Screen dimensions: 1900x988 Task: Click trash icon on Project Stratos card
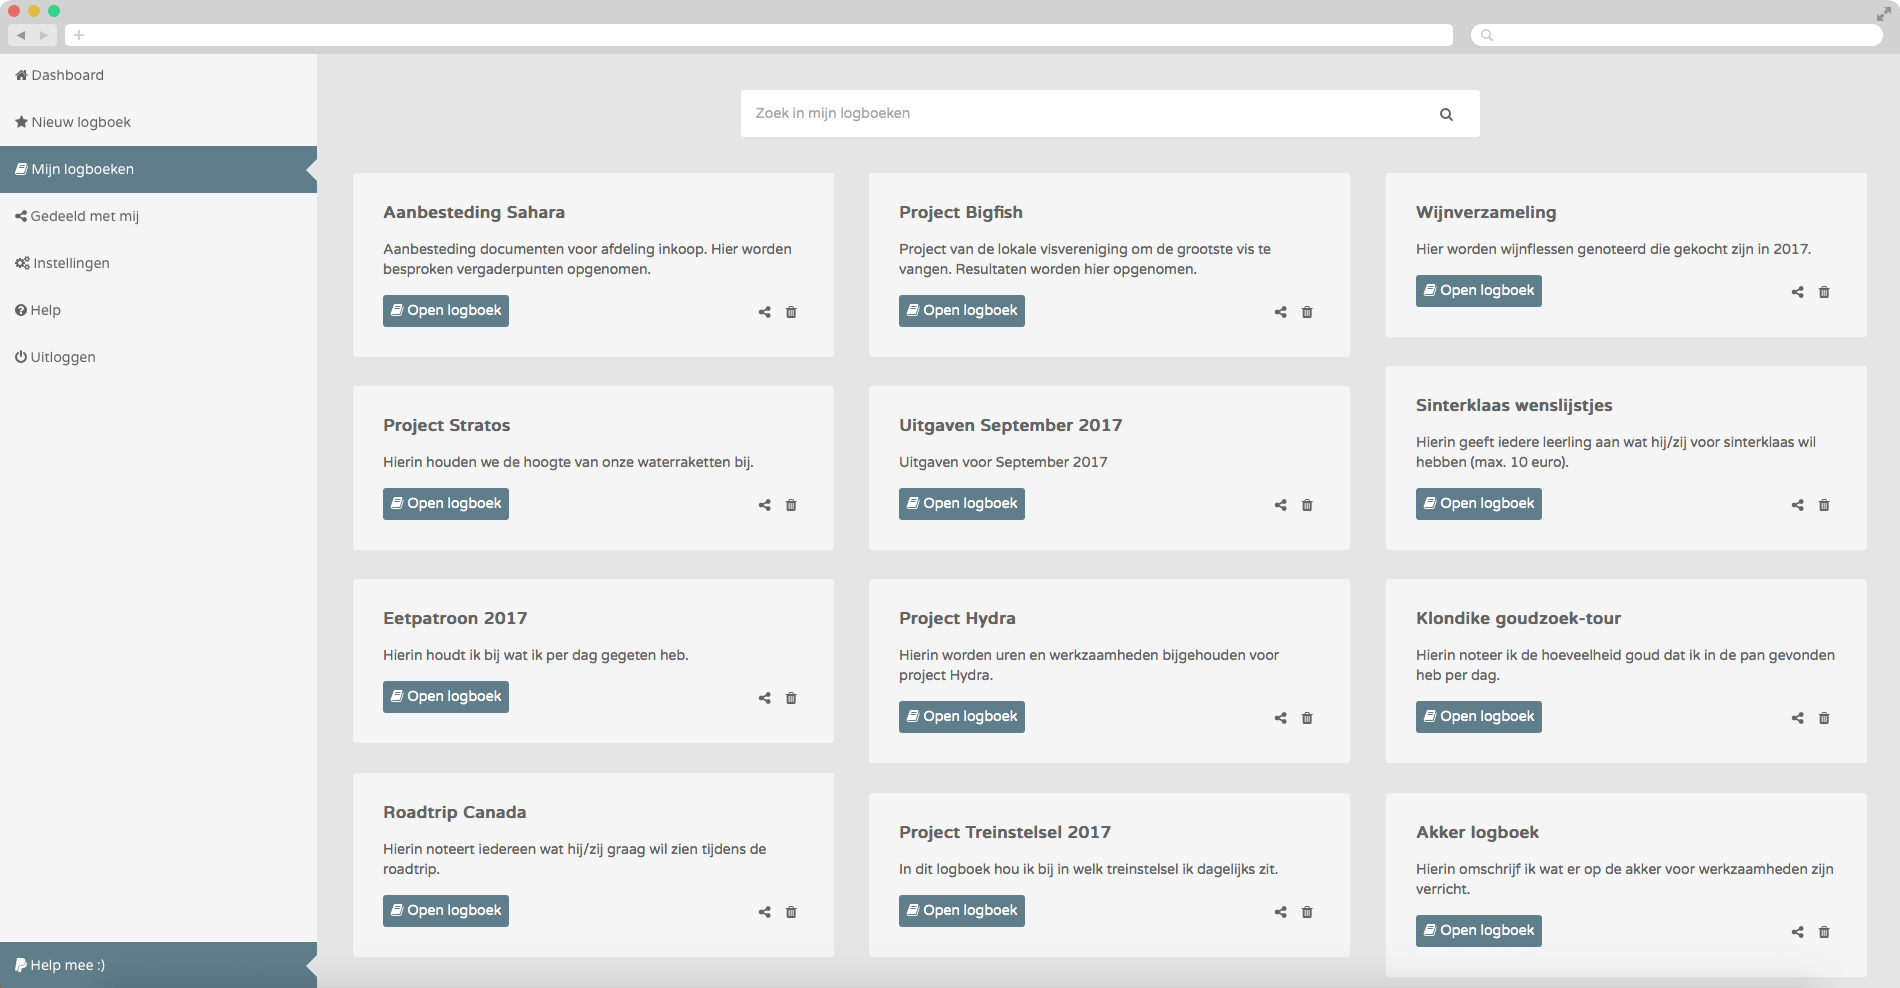(x=791, y=505)
